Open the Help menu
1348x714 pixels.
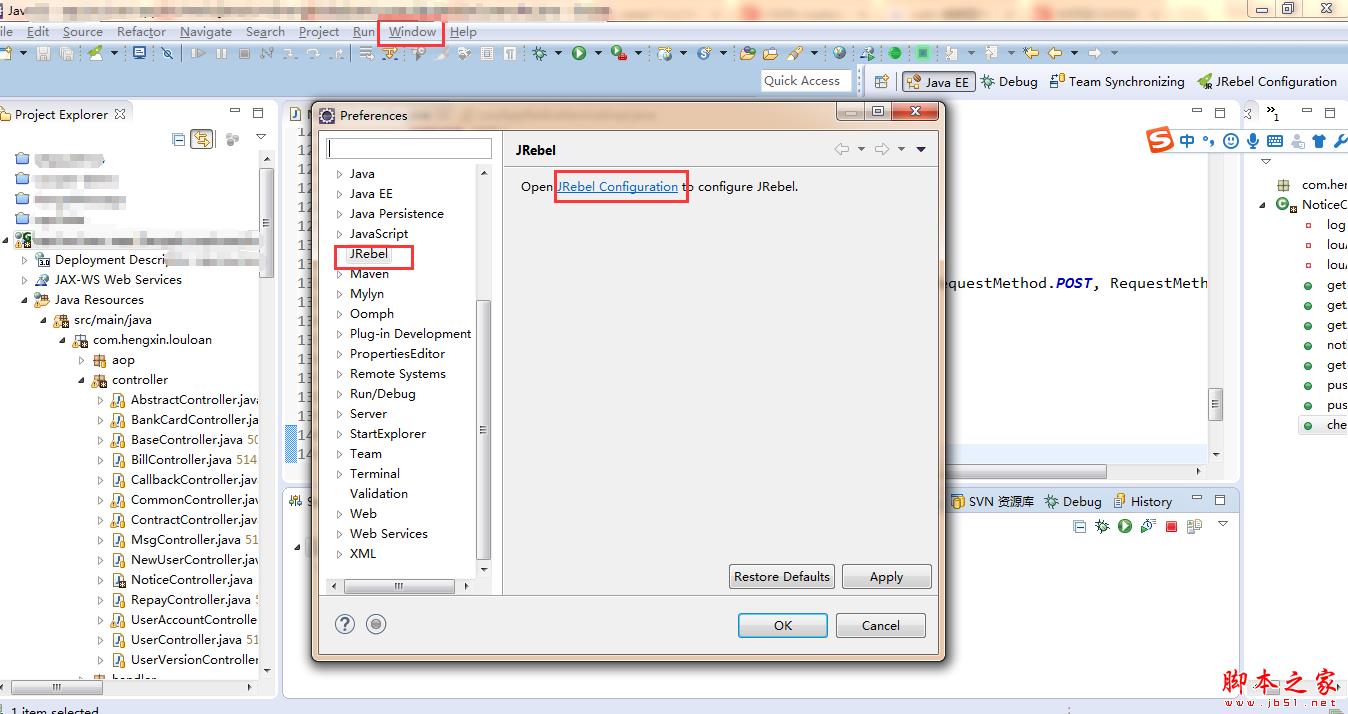(x=463, y=32)
